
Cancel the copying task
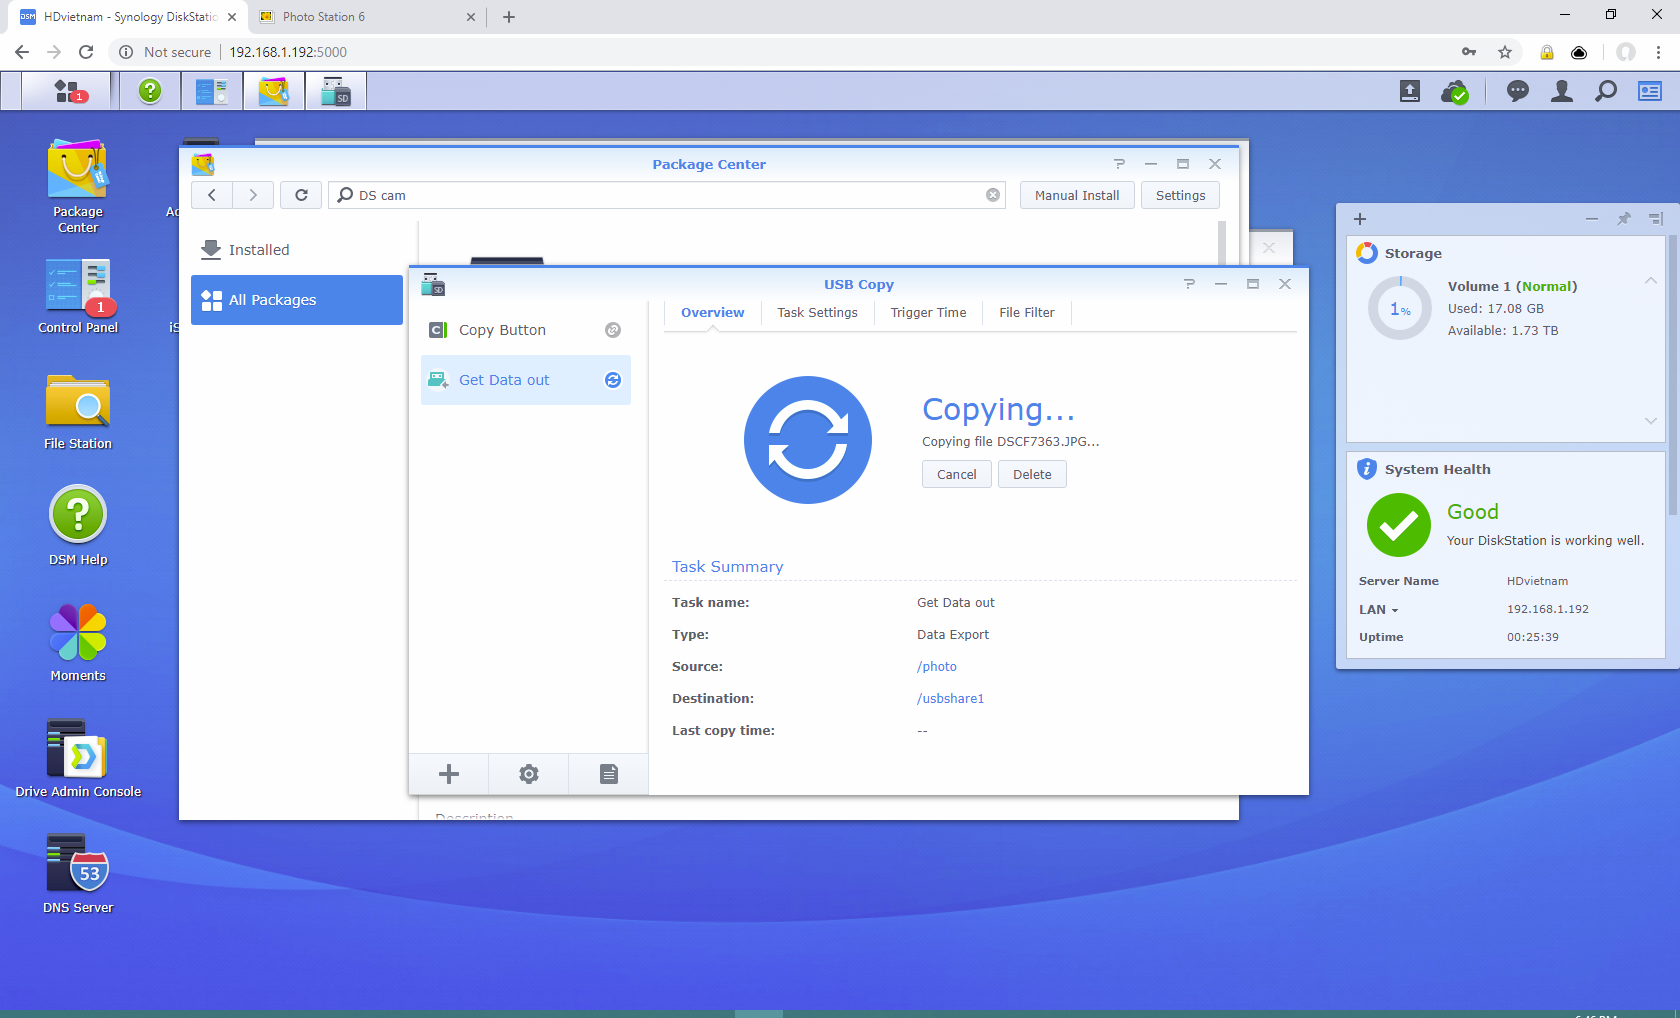tap(957, 474)
